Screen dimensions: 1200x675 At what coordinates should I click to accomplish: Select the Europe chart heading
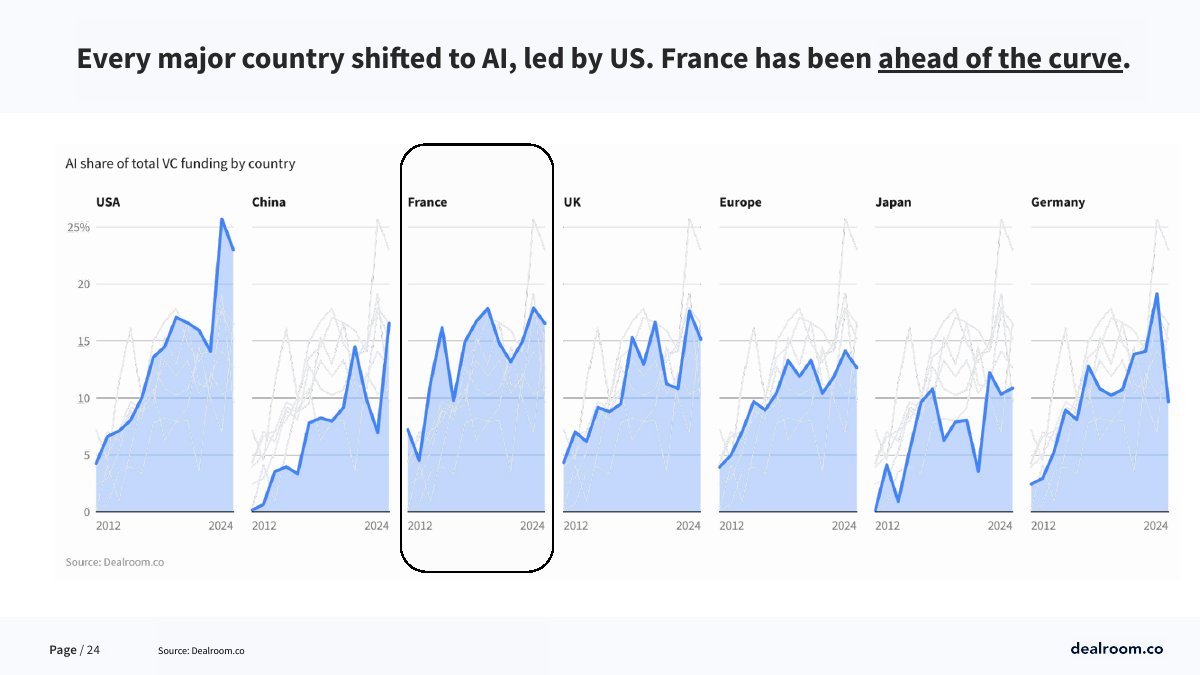coord(740,202)
